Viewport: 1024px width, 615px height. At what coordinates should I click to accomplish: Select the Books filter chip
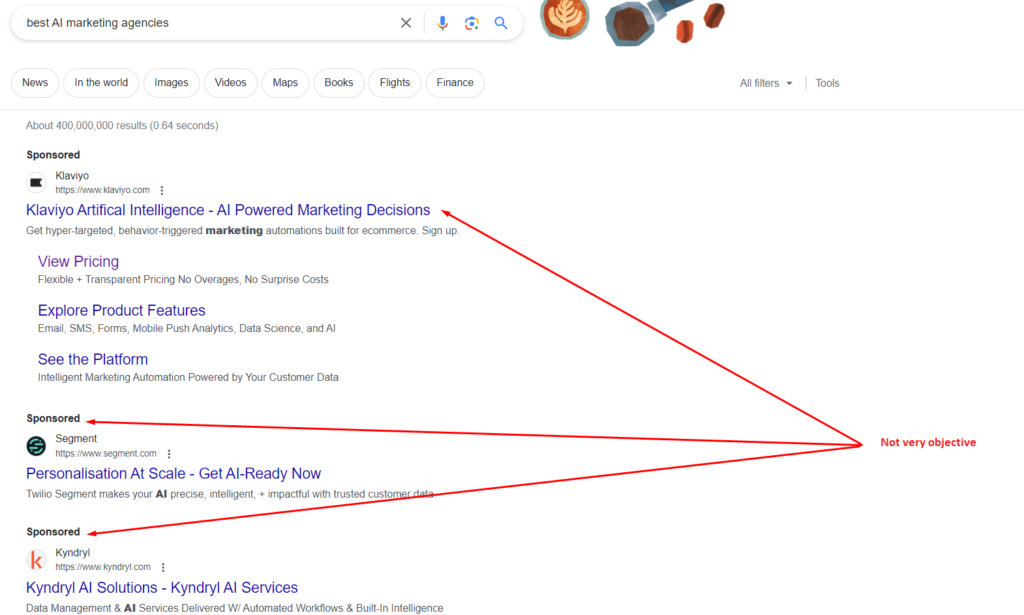pos(339,83)
